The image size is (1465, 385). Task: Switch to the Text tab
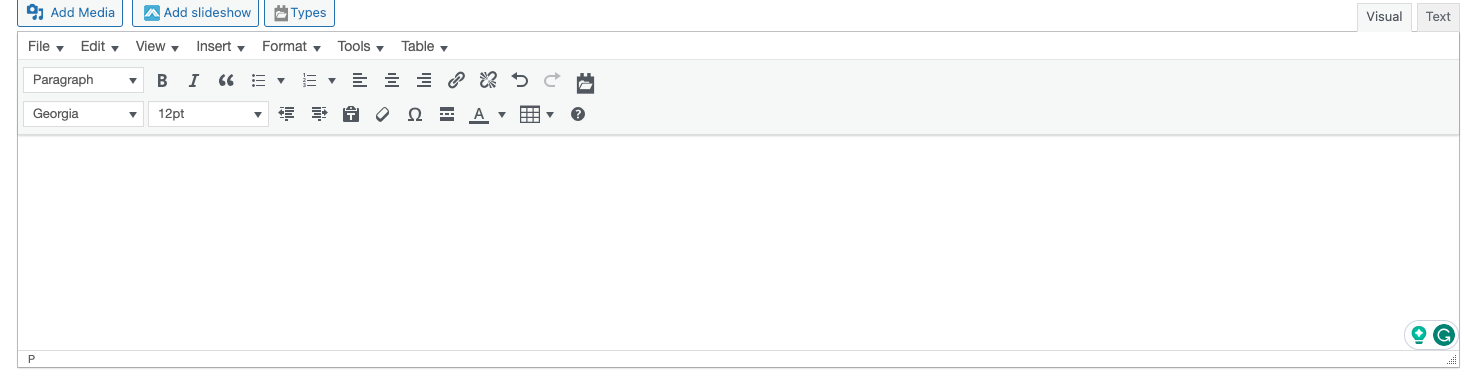tap(1438, 16)
